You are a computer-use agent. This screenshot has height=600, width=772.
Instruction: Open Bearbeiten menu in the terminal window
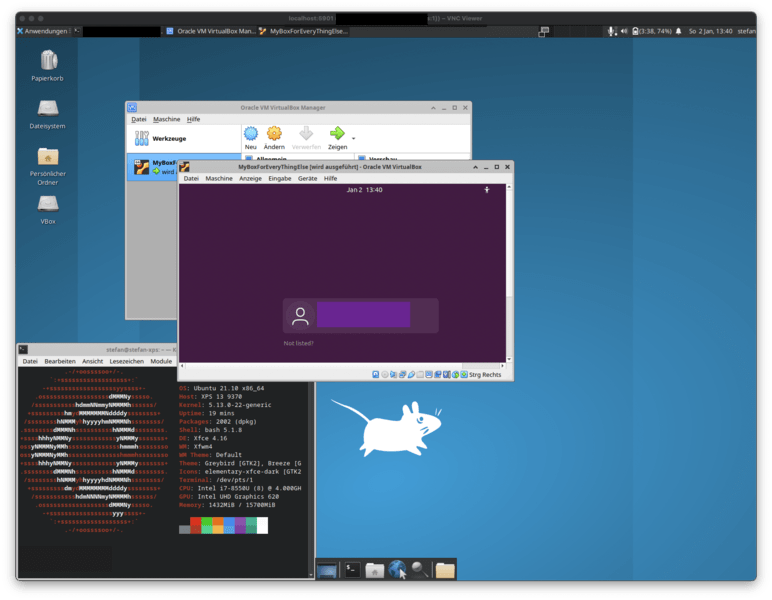point(60,361)
